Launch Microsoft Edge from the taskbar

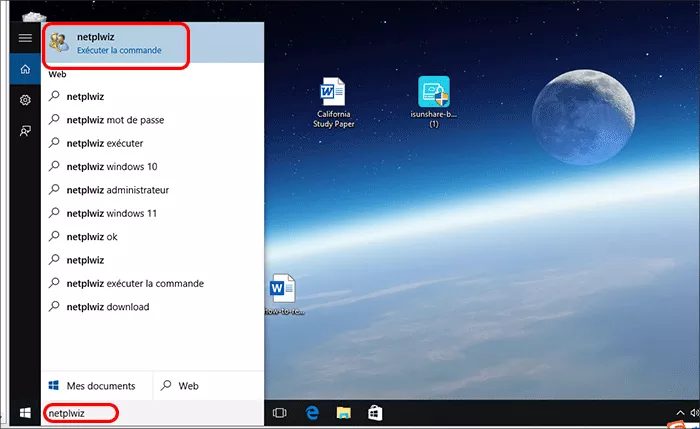(x=312, y=412)
